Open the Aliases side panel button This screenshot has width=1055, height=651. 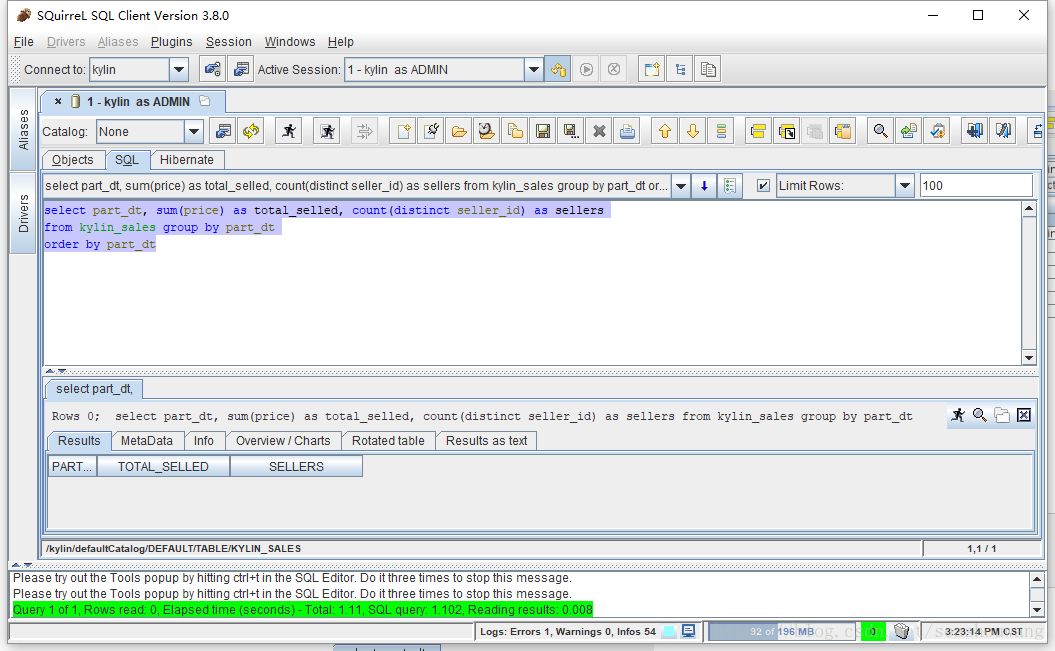[x=24, y=129]
